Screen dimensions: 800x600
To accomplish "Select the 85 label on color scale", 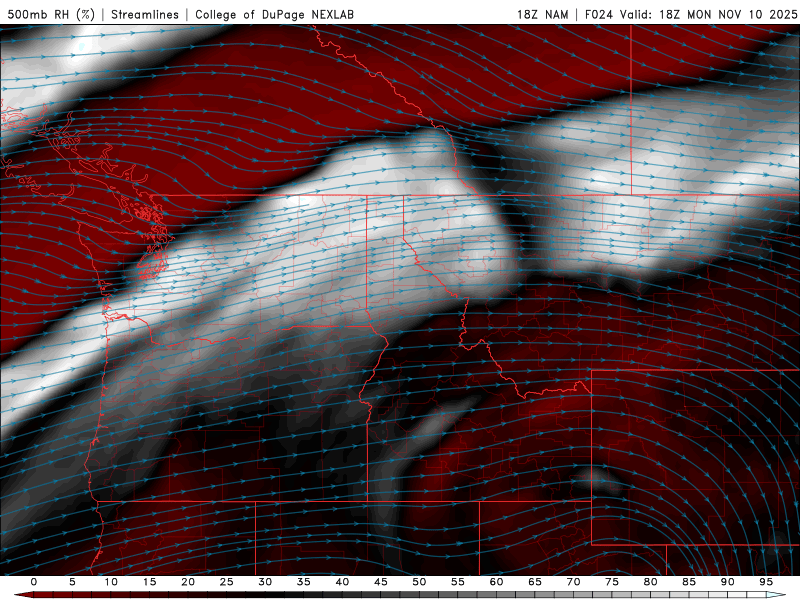I will pos(689,582).
